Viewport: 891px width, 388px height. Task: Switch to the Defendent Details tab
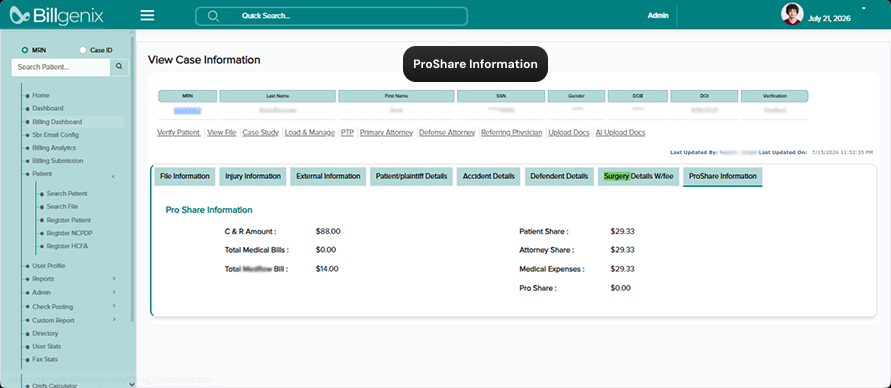point(559,176)
